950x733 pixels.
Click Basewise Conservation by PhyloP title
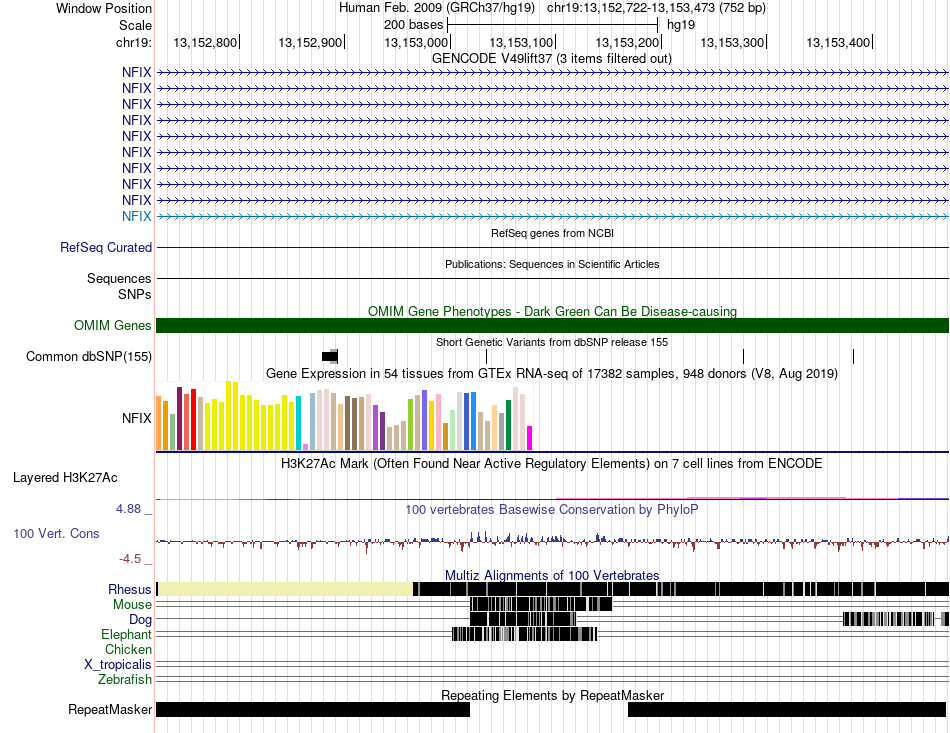pos(551,509)
